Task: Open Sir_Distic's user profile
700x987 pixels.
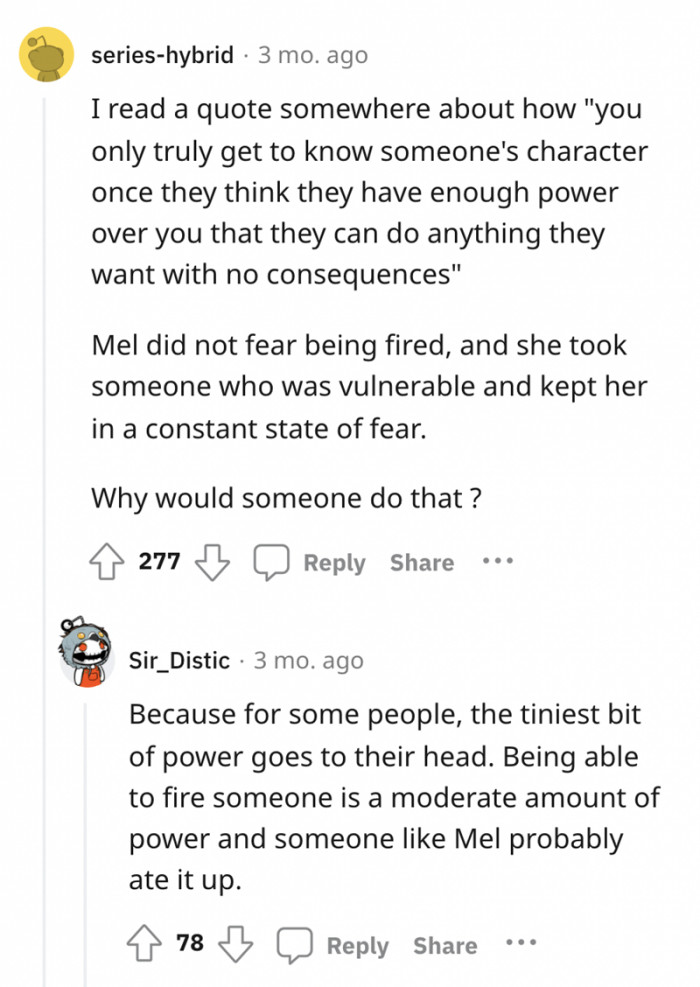Action: pos(178,659)
